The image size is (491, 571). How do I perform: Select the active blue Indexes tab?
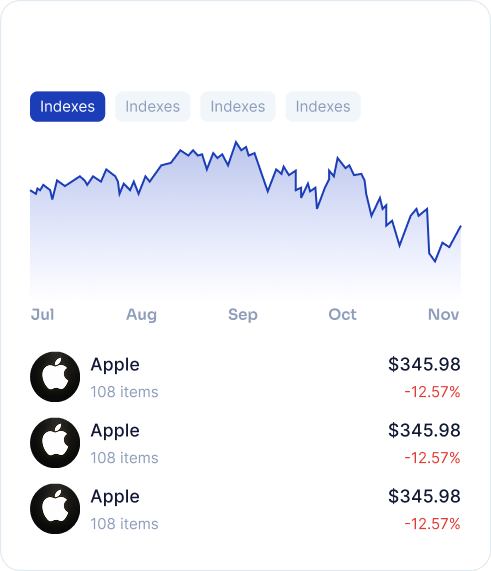(x=67, y=106)
